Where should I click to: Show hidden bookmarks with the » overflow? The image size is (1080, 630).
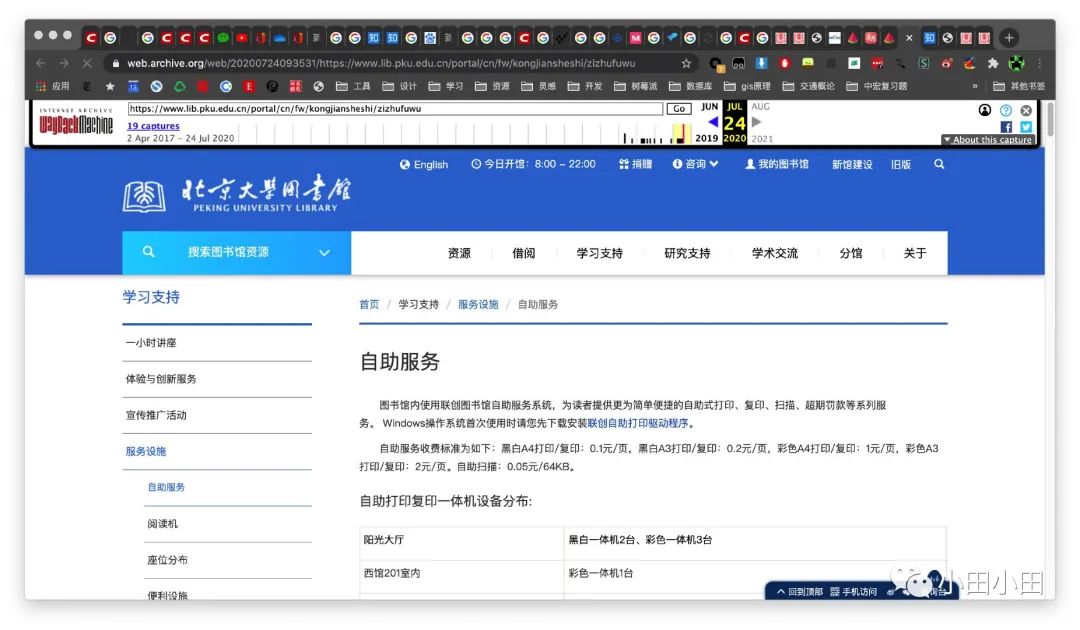[x=975, y=86]
